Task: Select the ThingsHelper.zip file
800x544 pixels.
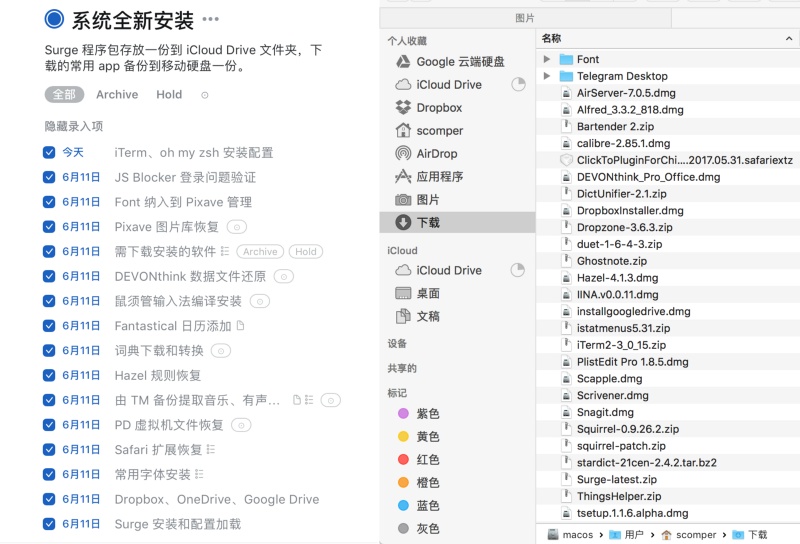Action: [619, 496]
